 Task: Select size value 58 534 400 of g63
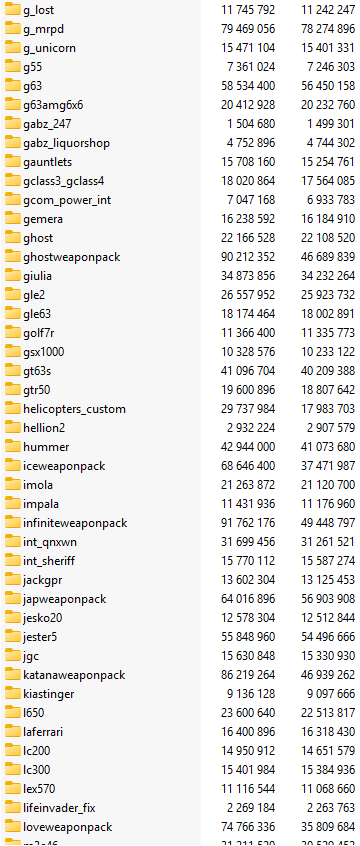pos(248,86)
